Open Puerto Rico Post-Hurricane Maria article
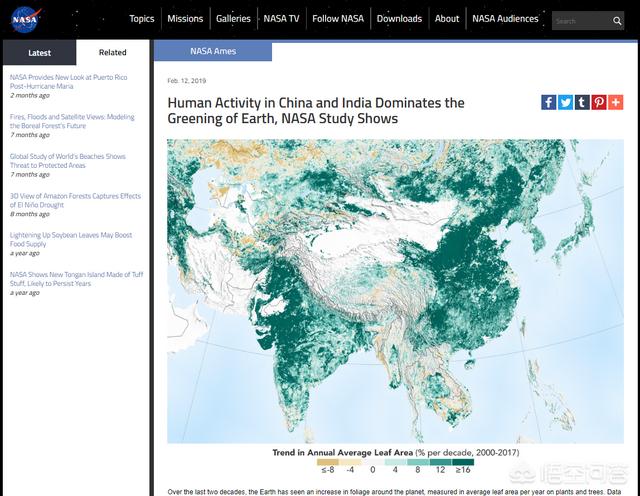 [69, 82]
